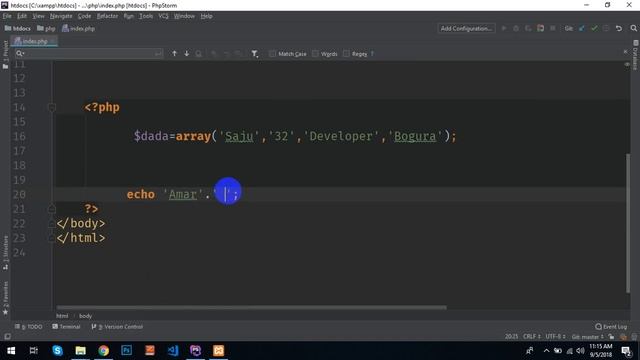Go to previous occurrence with up arrow
The image size is (640, 360).
point(174,53)
